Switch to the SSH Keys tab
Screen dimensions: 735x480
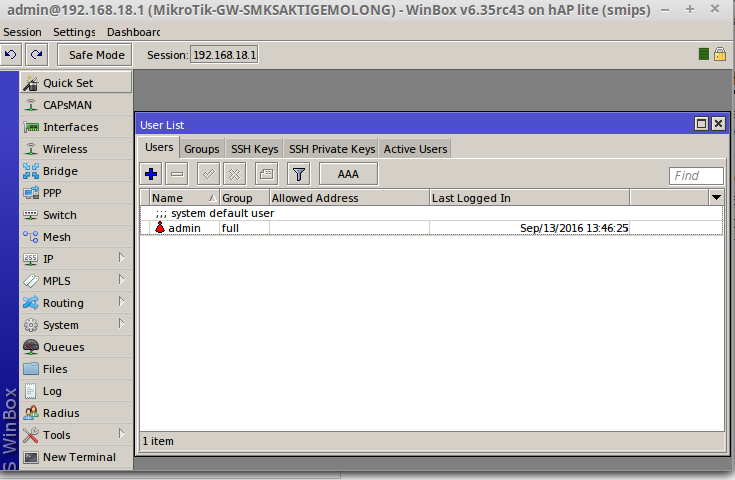click(x=255, y=149)
